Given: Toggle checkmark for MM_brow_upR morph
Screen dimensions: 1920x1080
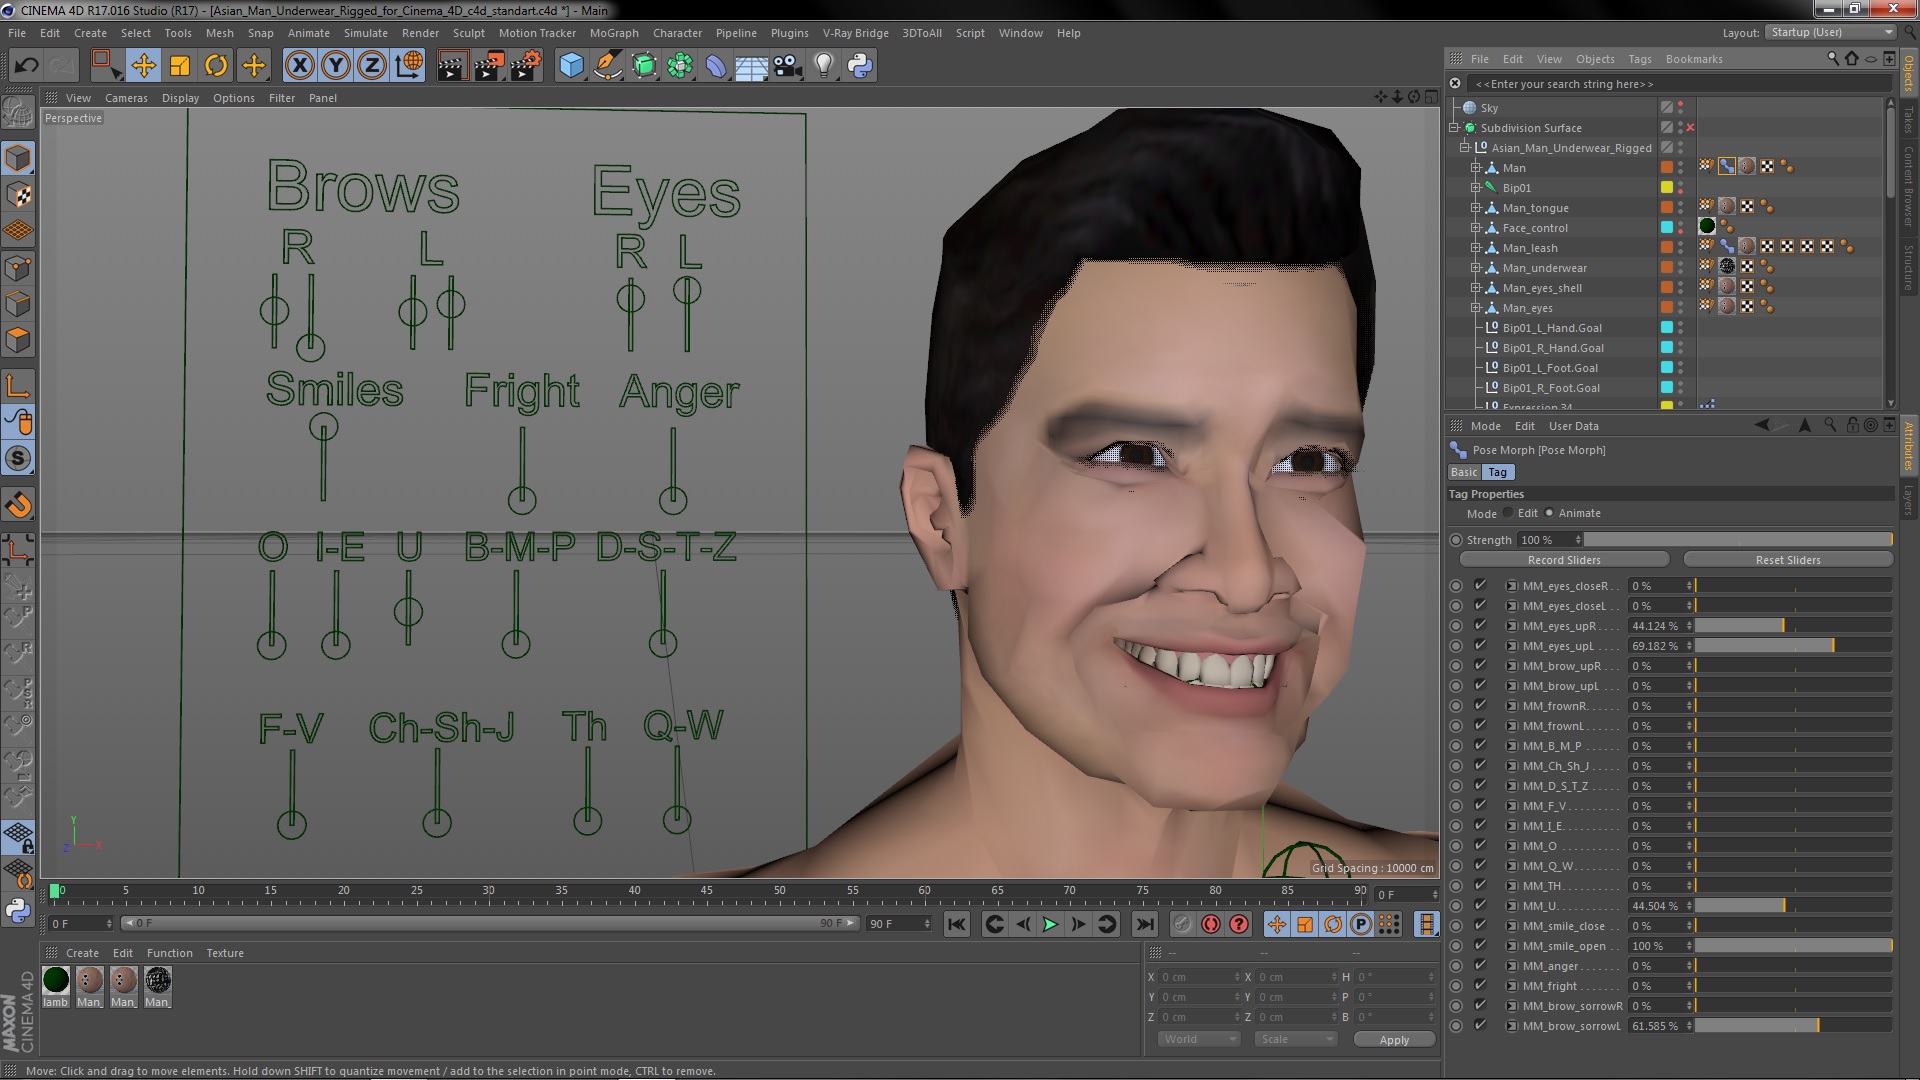Looking at the screenshot, I should pyautogui.click(x=1480, y=666).
